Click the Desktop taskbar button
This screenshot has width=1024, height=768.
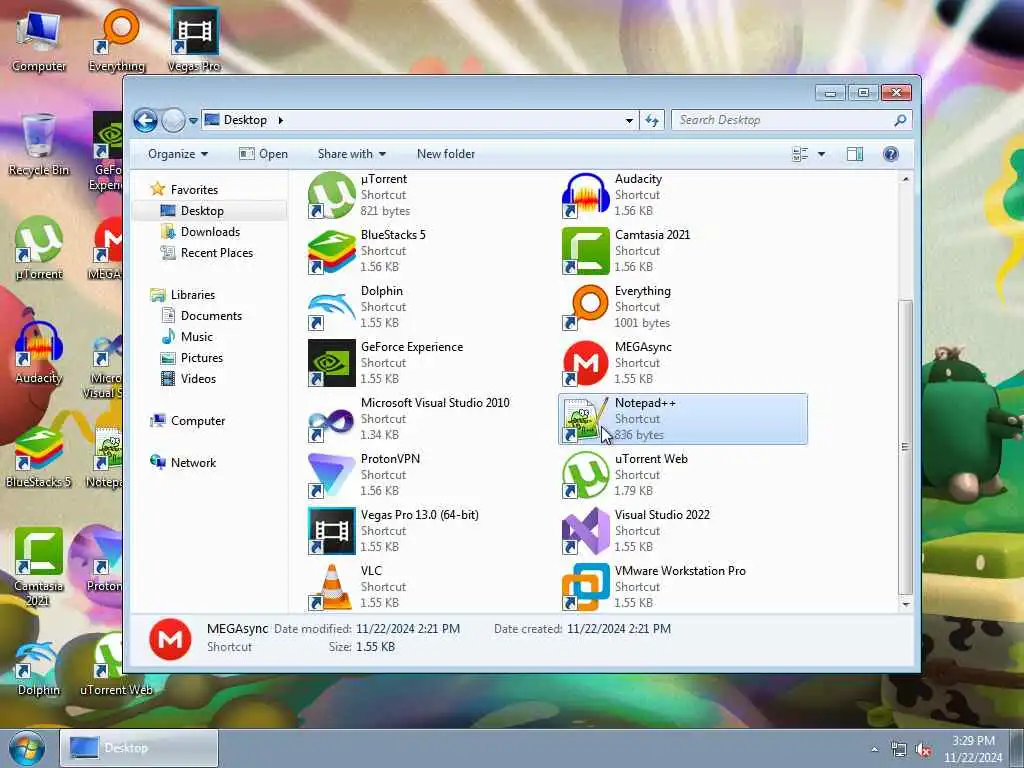pyautogui.click(x=139, y=748)
